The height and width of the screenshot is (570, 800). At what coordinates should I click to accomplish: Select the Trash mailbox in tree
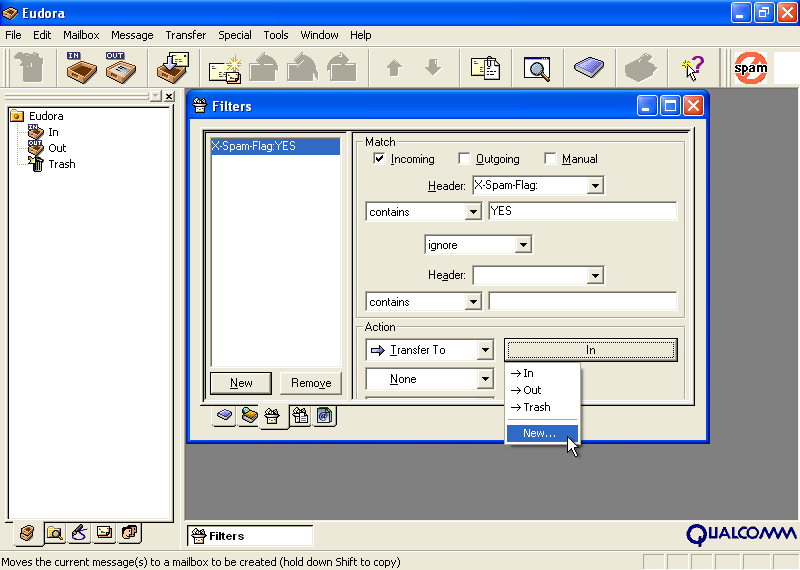(x=62, y=164)
